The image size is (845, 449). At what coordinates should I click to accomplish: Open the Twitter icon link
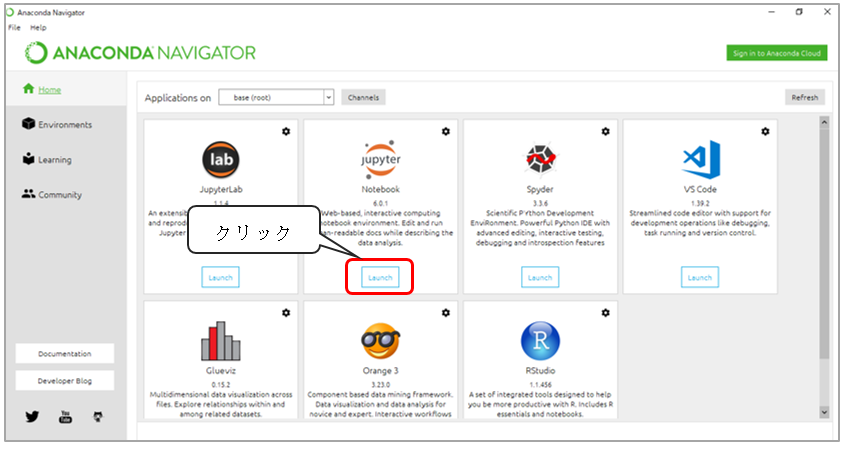32,416
